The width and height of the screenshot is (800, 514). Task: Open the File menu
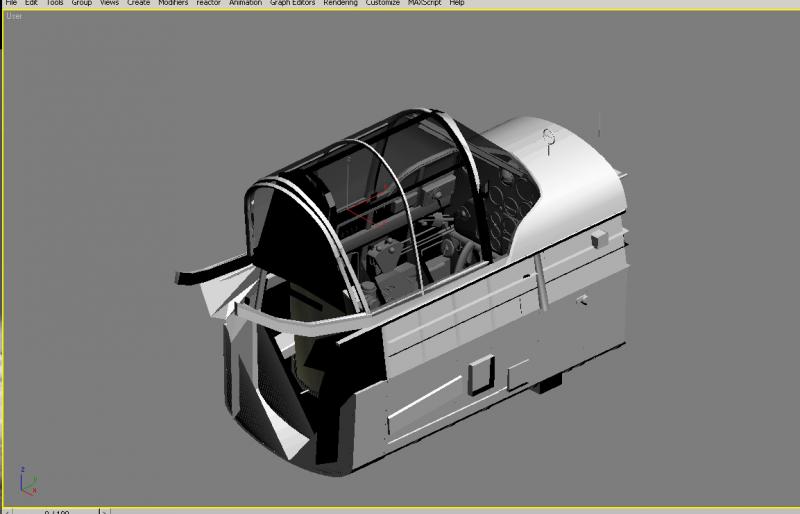[x=11, y=3]
